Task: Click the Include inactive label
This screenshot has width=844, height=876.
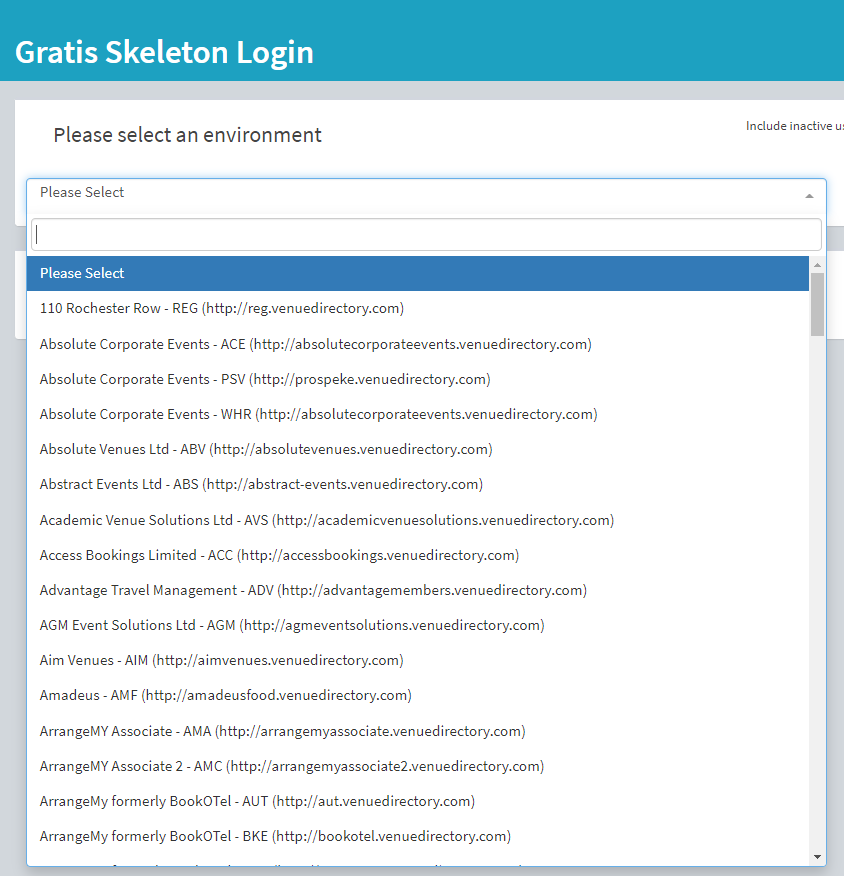Action: click(x=795, y=126)
